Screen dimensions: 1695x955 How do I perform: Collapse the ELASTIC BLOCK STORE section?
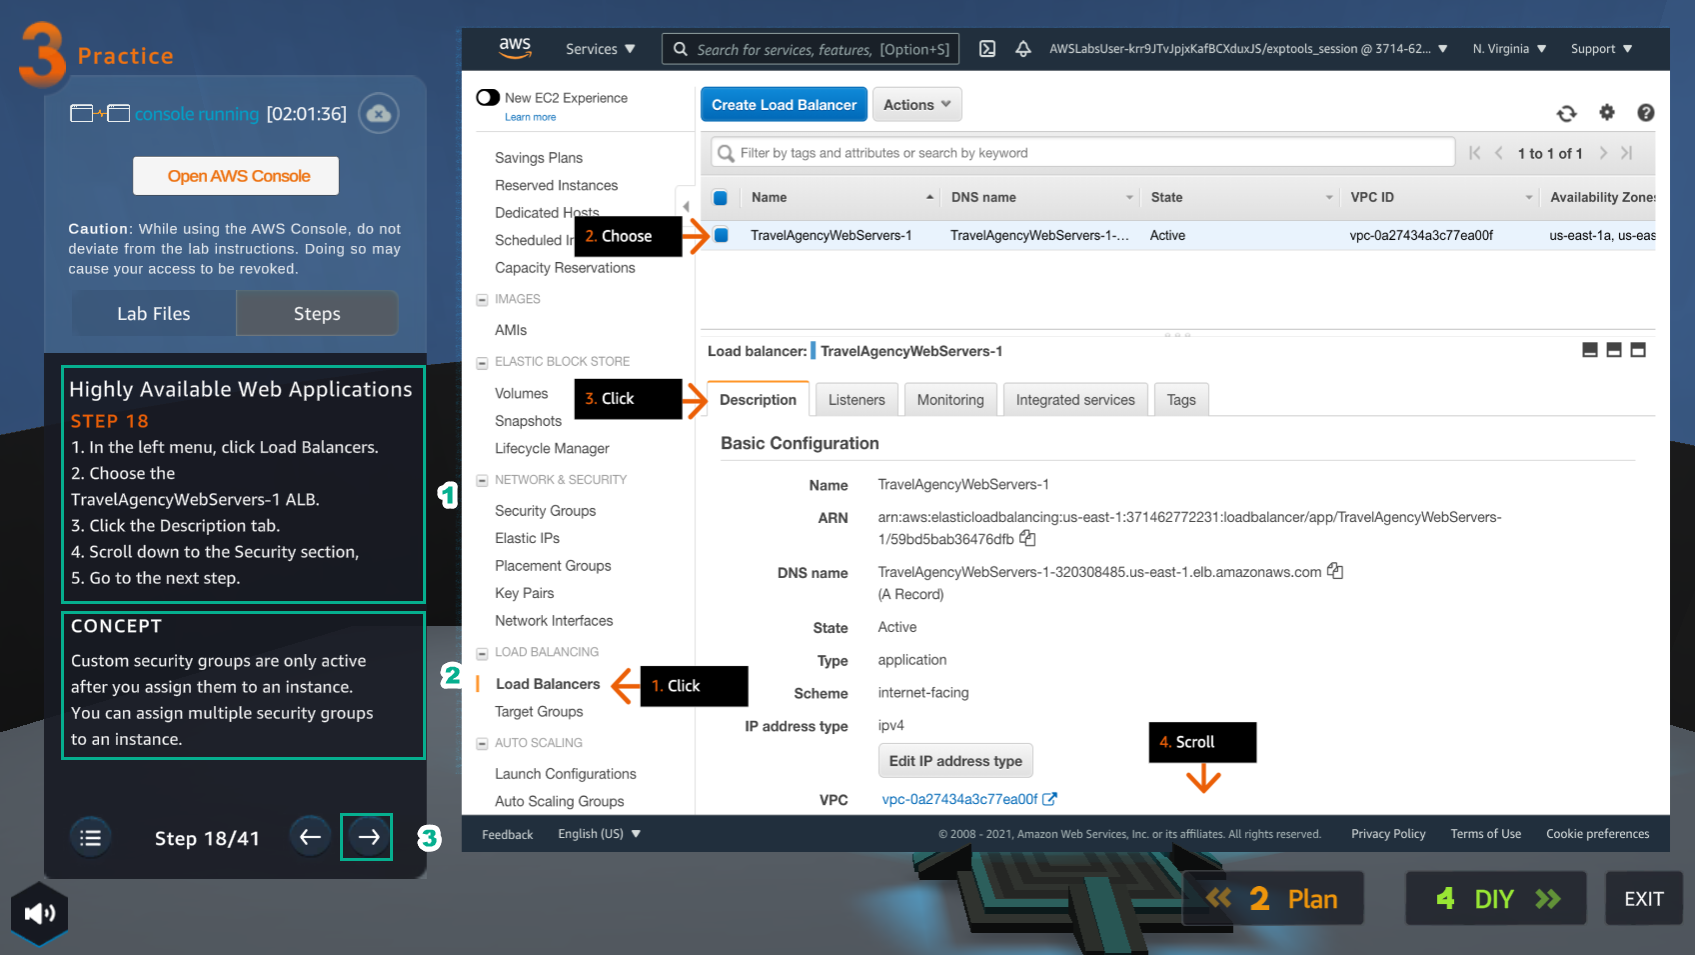tap(482, 363)
